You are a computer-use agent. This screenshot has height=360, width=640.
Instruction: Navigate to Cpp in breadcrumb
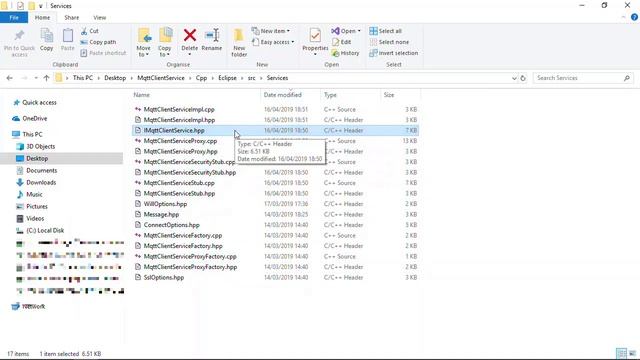pos(201,78)
